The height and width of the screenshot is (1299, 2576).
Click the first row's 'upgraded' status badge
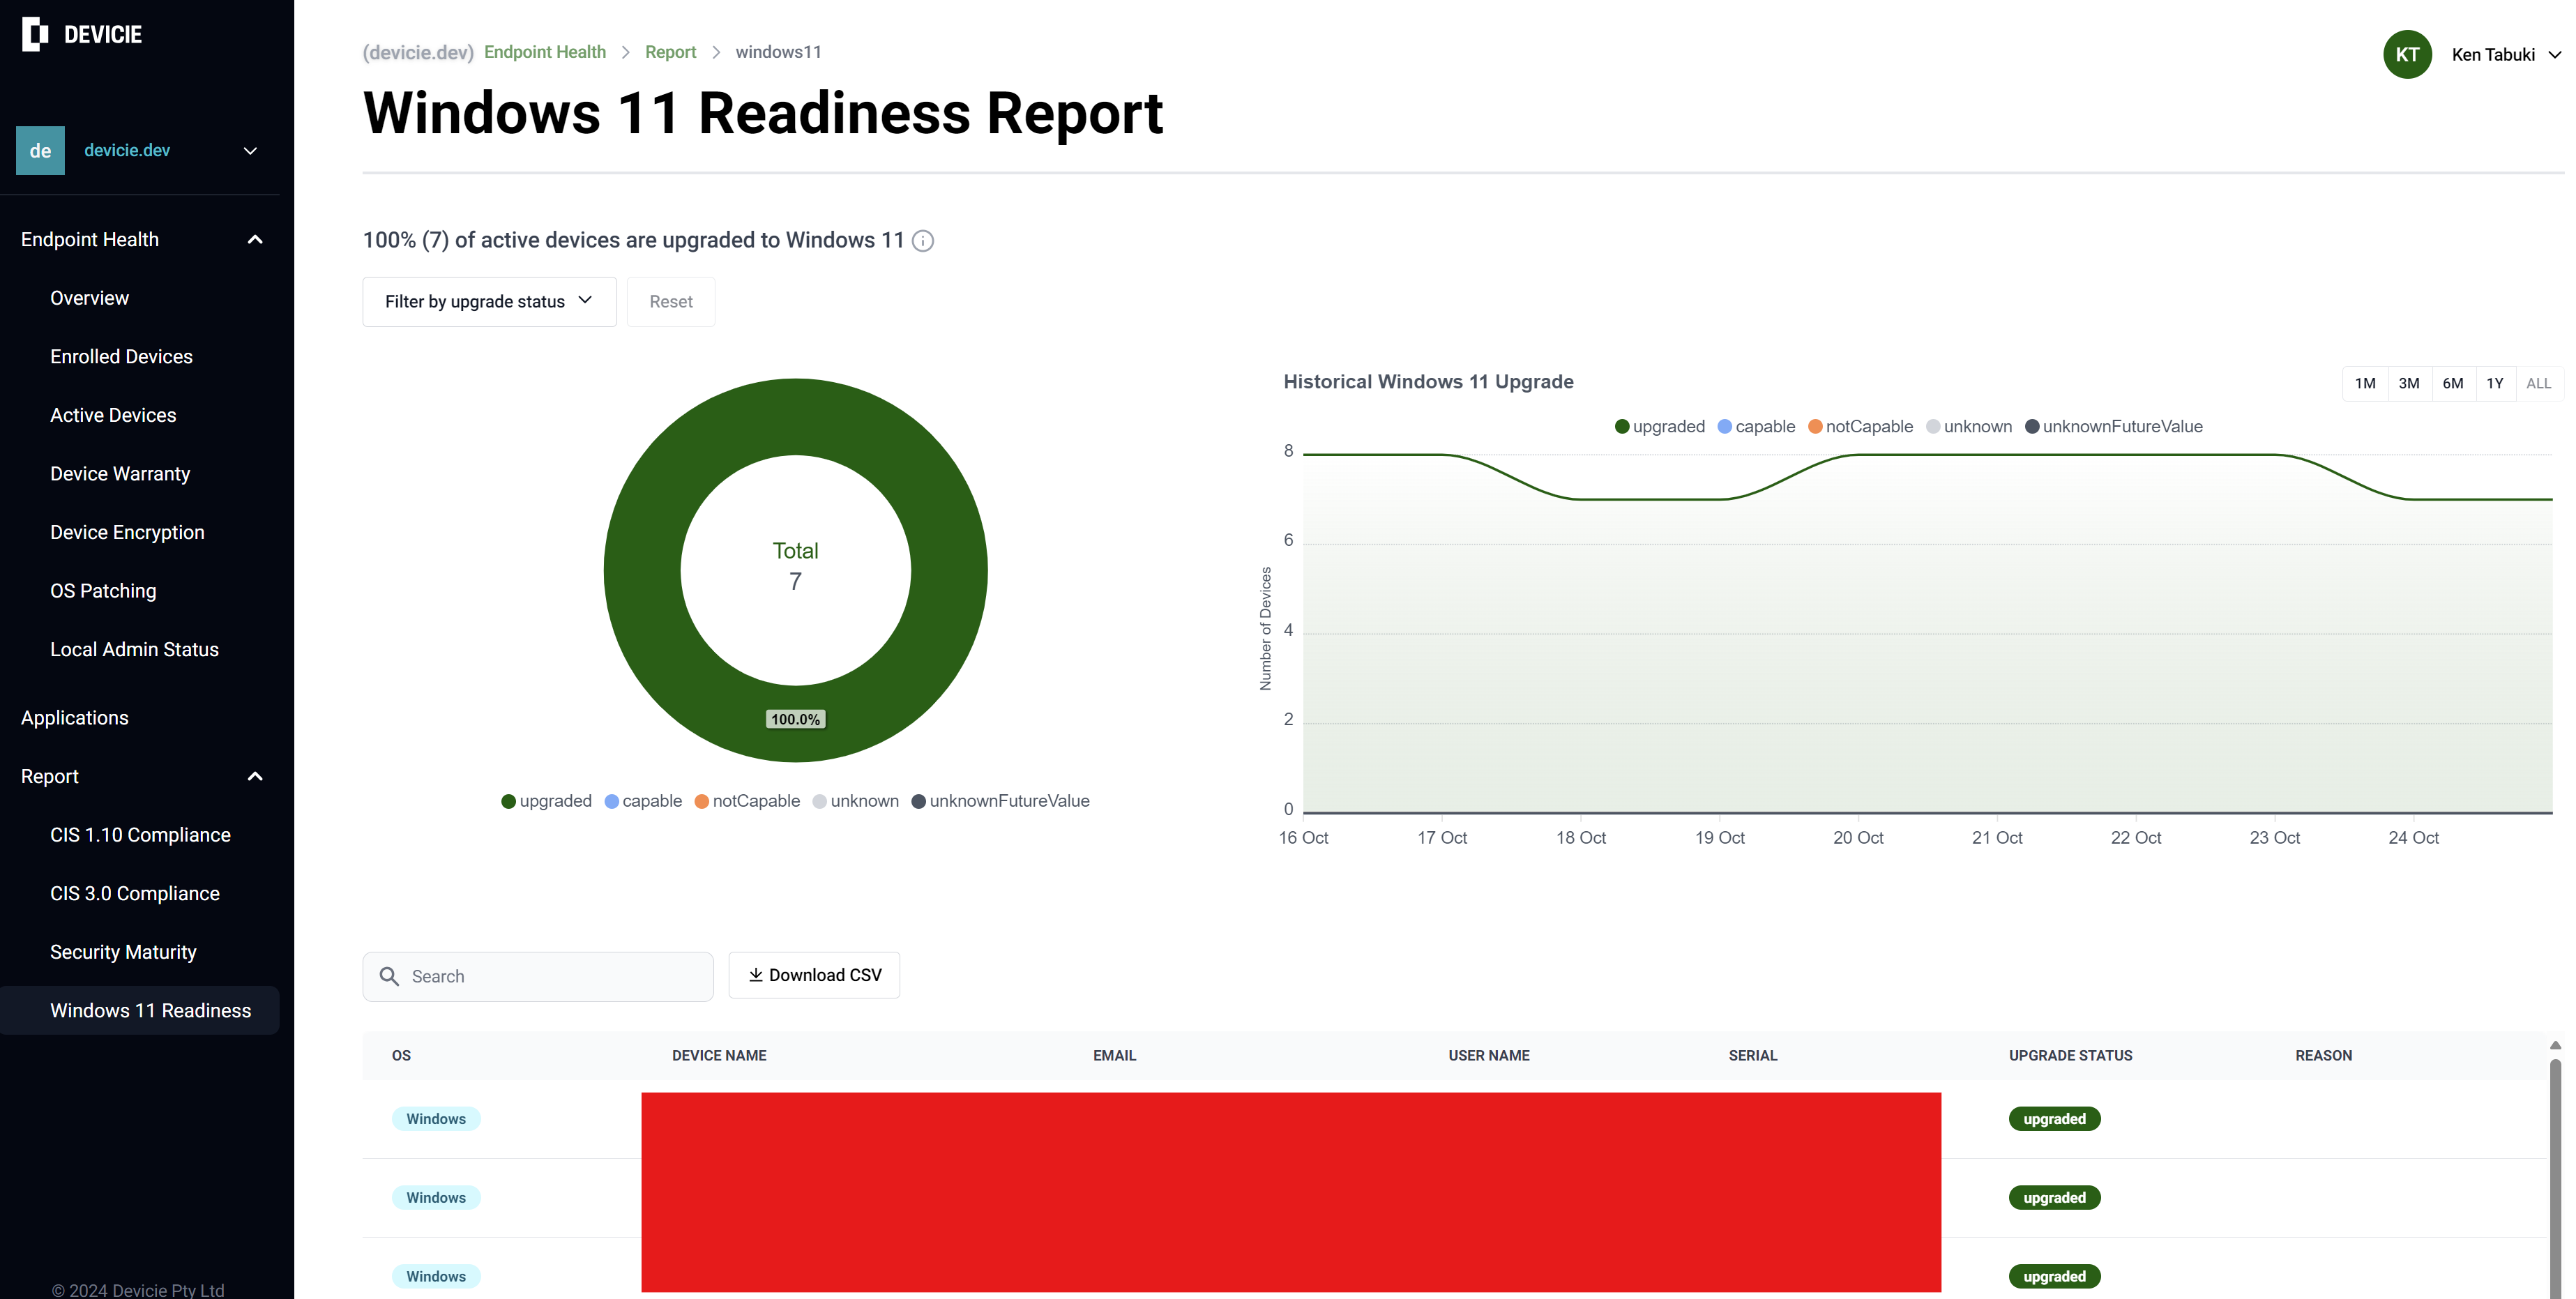2054,1119
